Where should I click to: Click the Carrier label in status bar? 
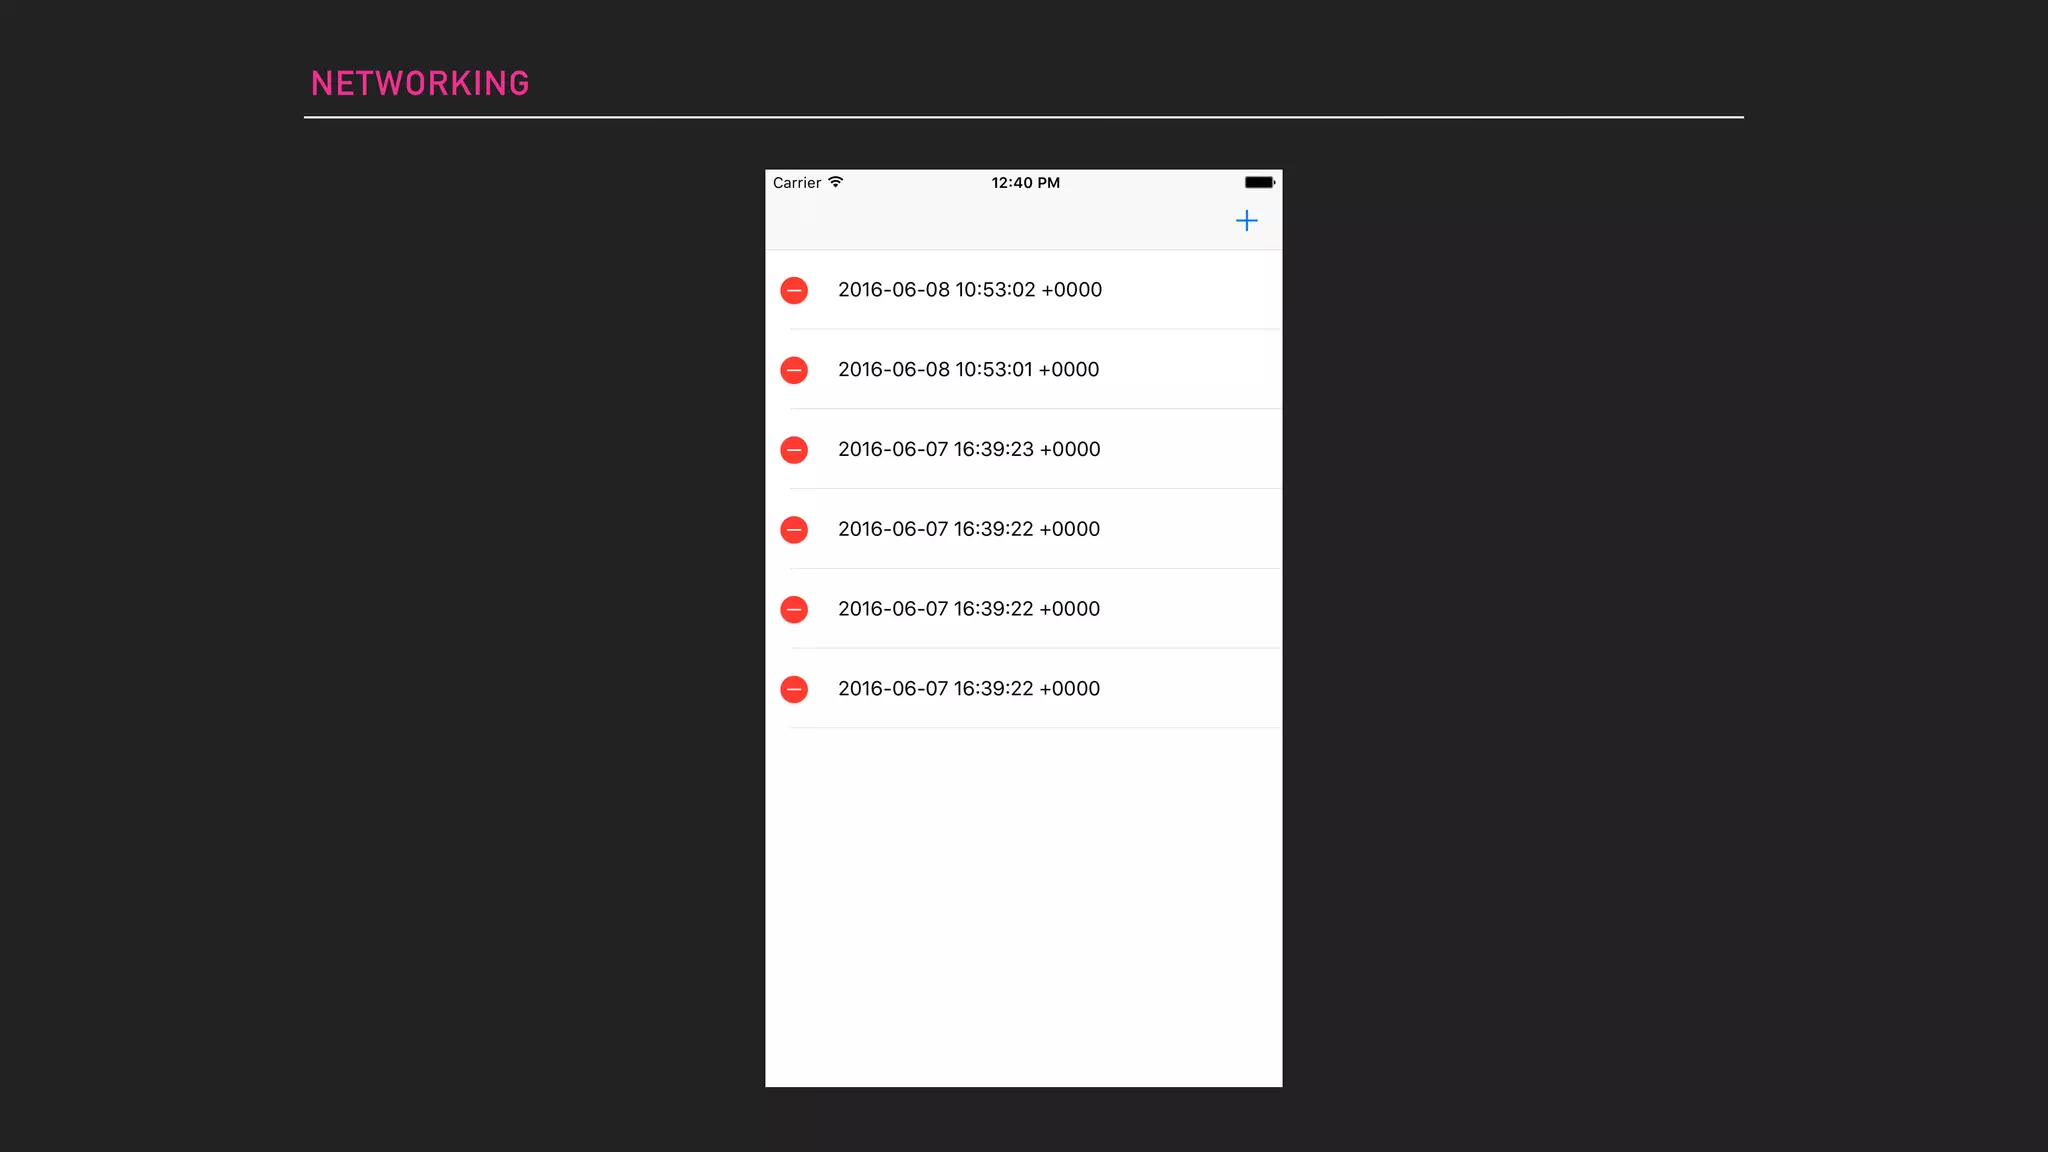[796, 183]
